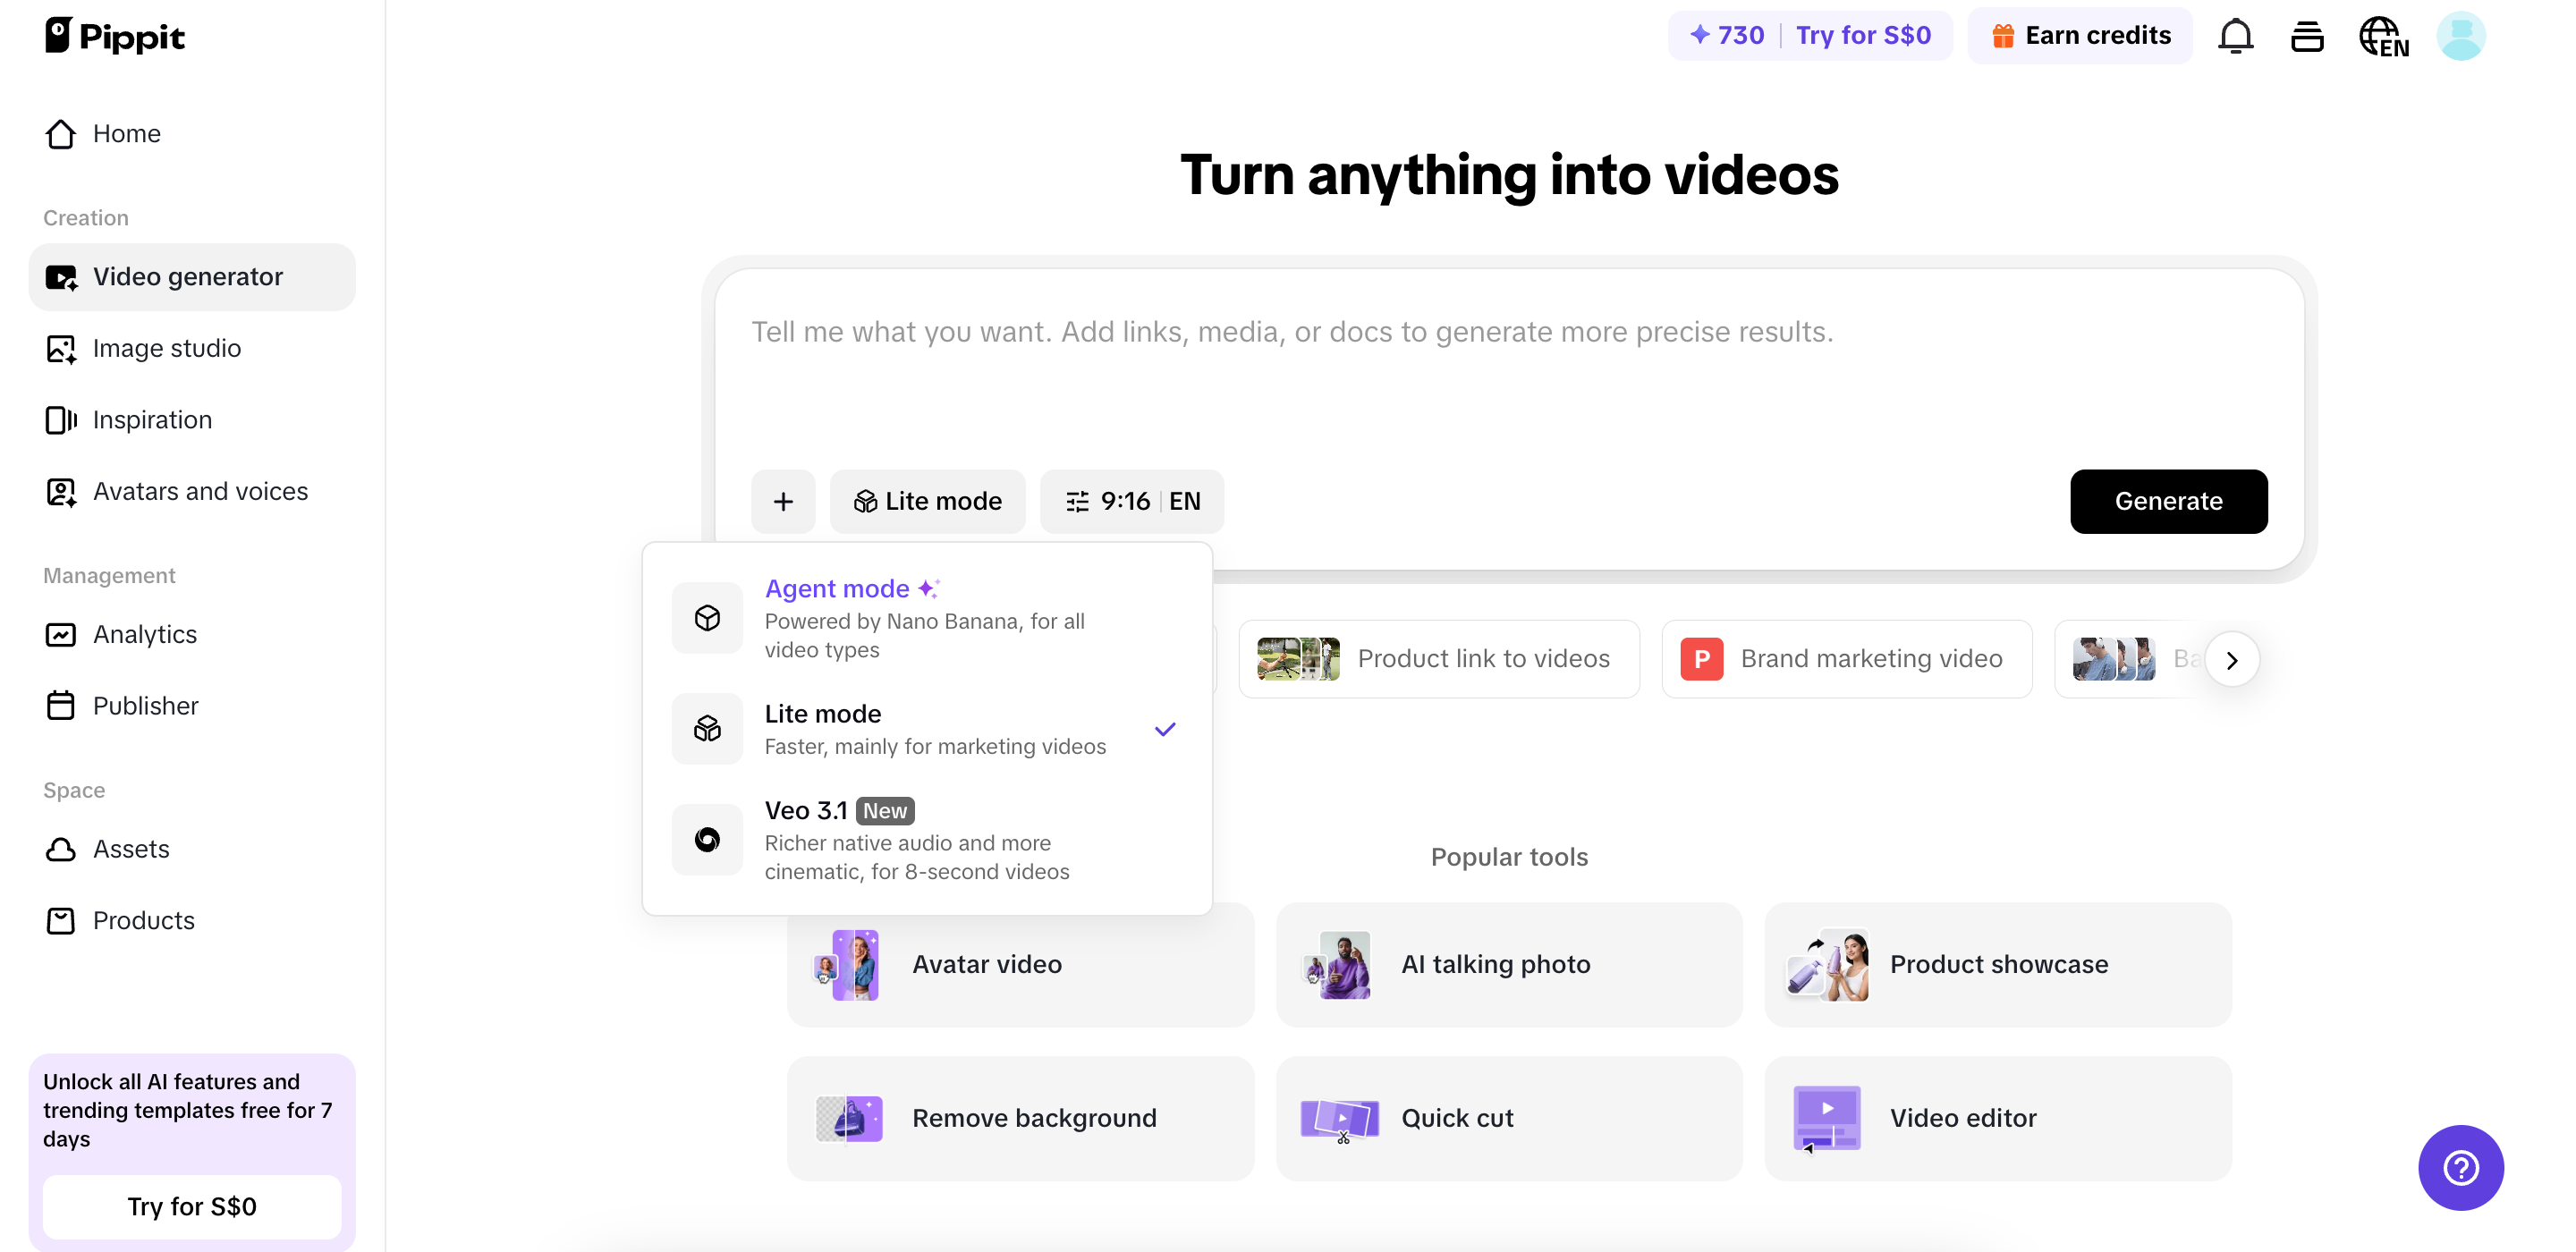Open the Inspiration panel

coord(152,420)
